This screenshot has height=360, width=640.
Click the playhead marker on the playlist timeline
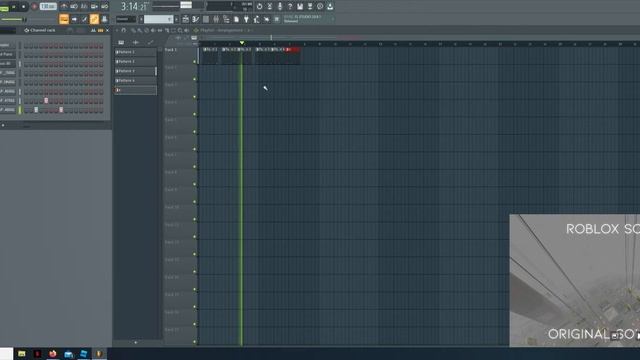tap(242, 43)
